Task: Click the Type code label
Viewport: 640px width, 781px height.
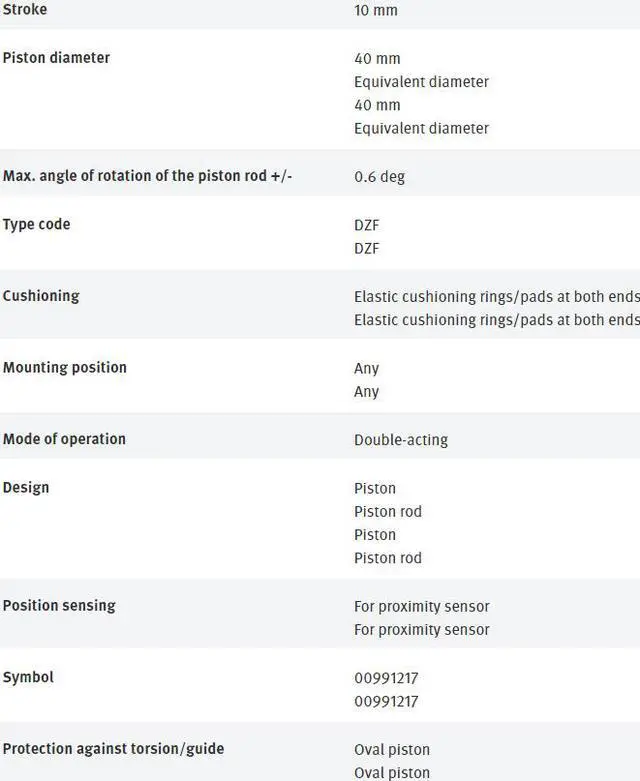Action: point(36,225)
